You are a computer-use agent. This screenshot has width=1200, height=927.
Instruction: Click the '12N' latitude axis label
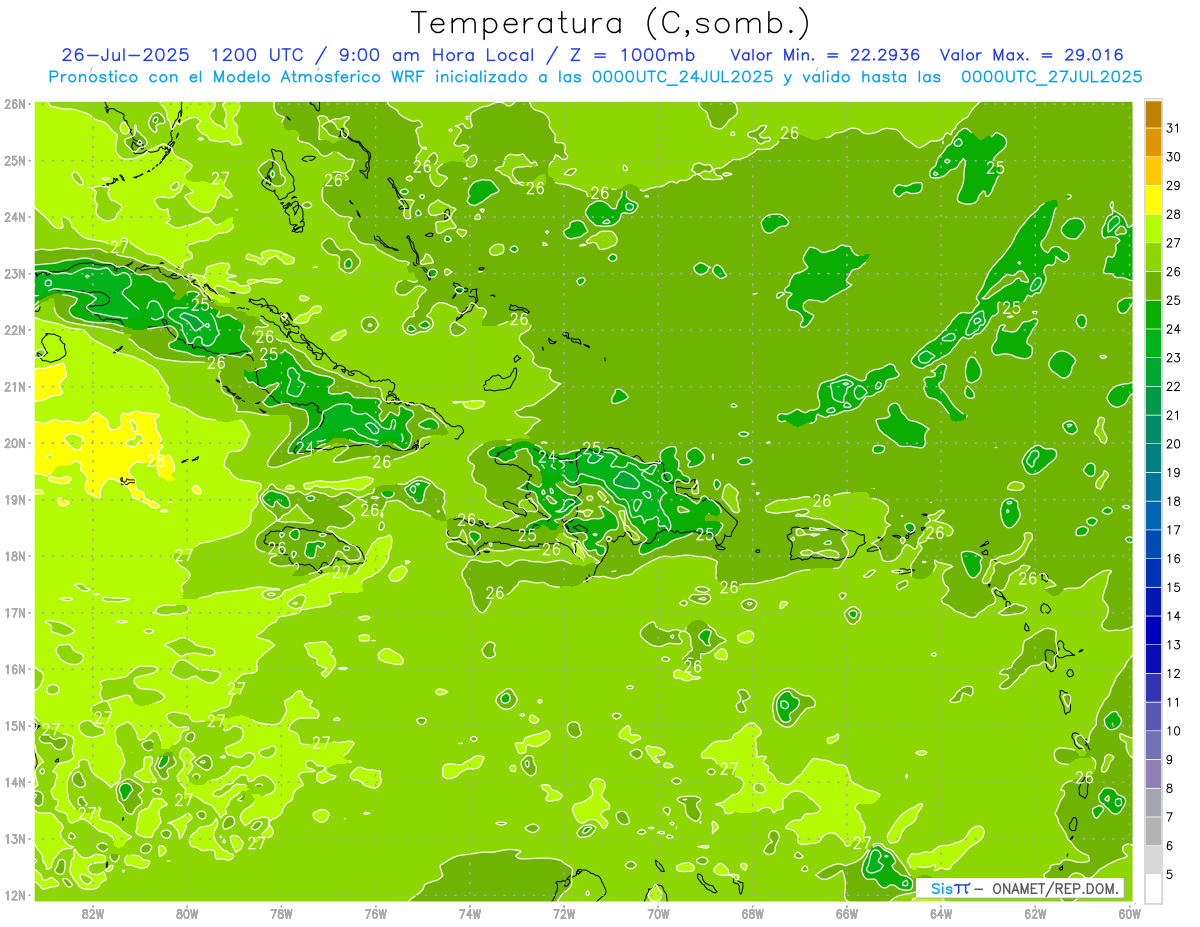point(14,895)
